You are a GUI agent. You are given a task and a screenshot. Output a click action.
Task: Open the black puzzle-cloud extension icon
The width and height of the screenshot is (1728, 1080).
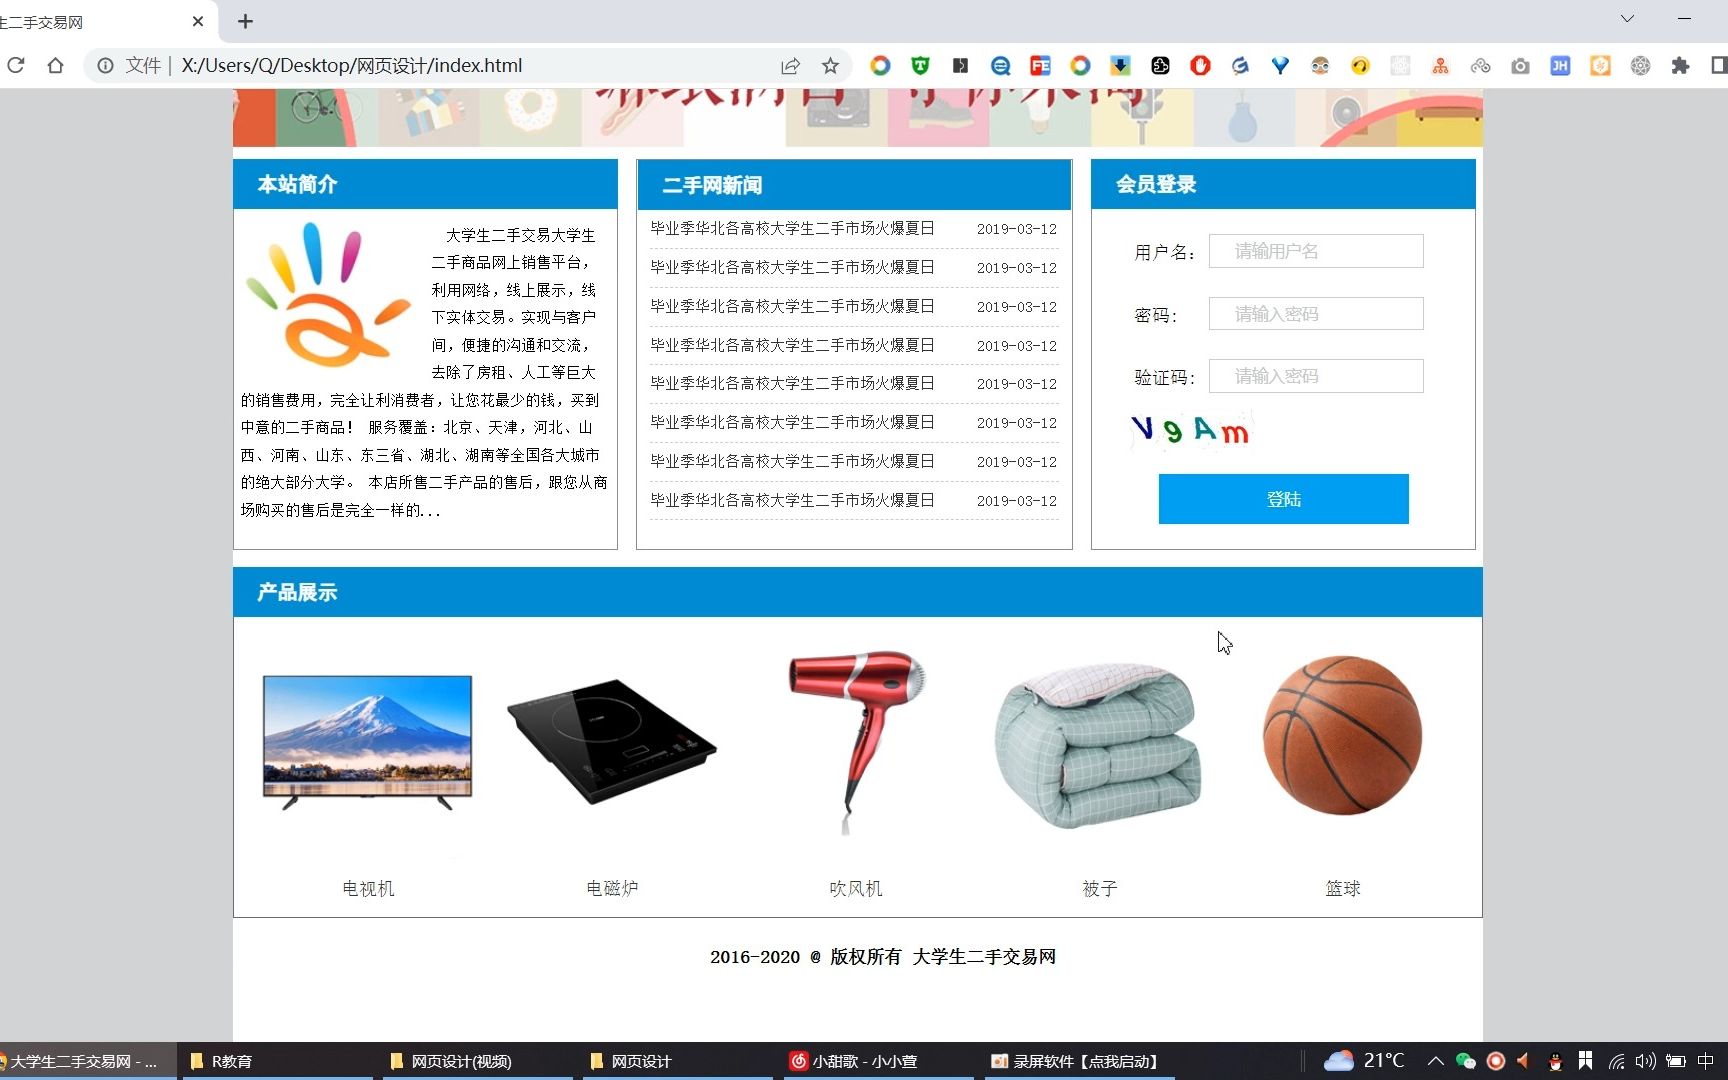pos(1160,66)
